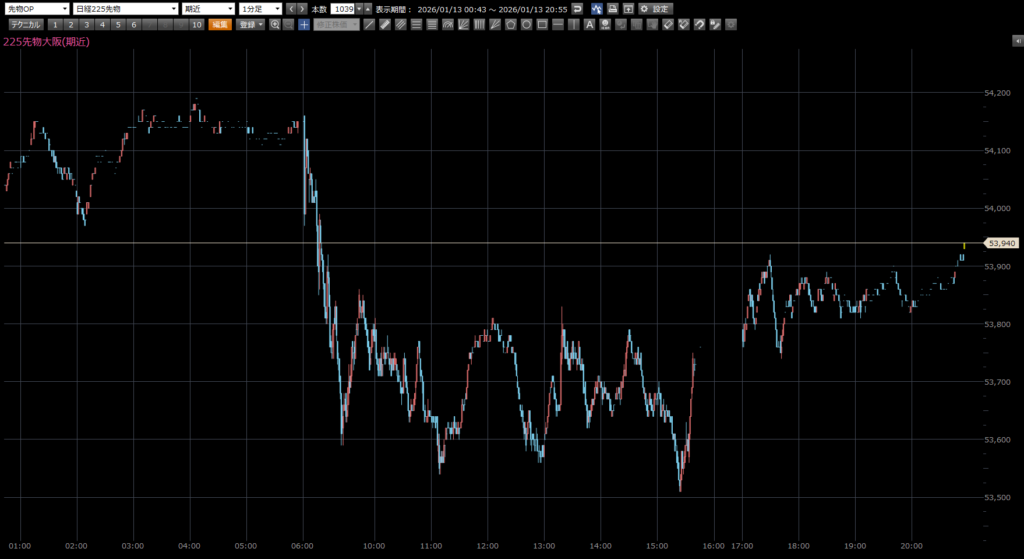1024x559 pixels.
Task: Click the zoom in magnifier icon
Action: point(275,24)
